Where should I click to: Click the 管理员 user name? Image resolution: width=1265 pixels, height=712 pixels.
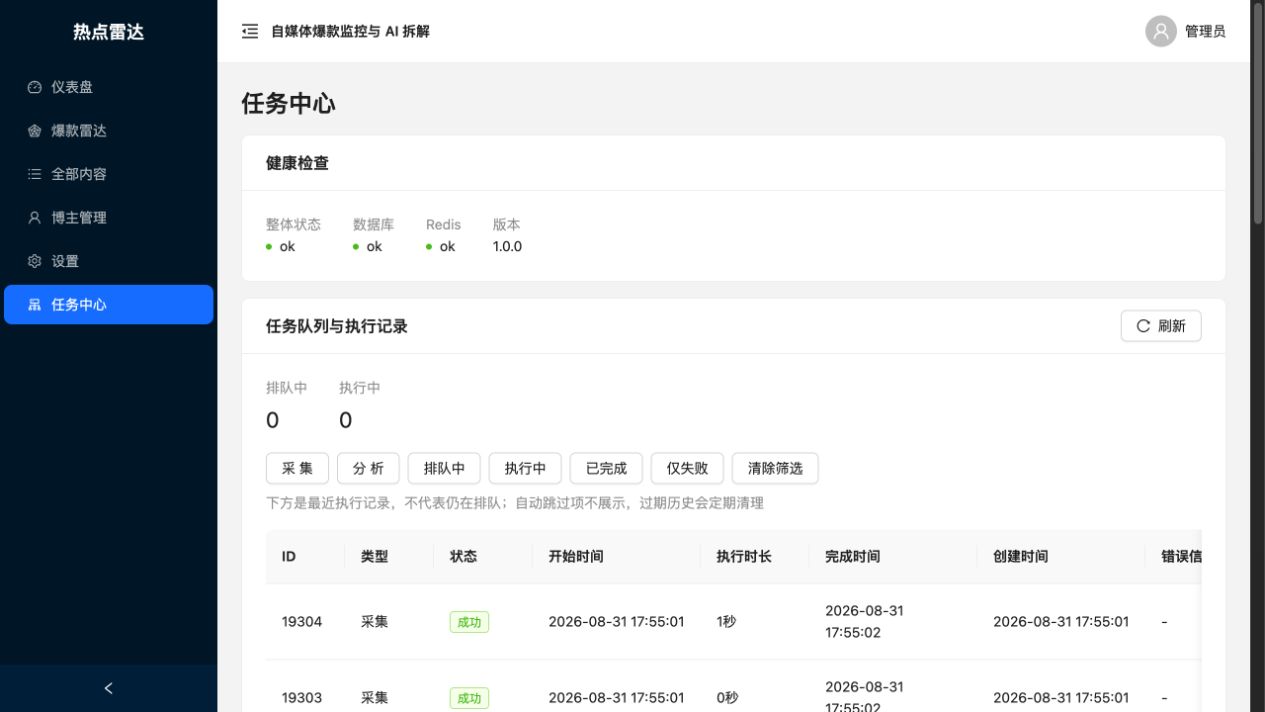point(1205,31)
